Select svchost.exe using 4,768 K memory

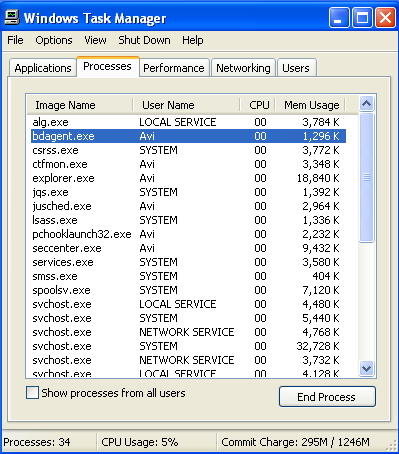point(188,332)
